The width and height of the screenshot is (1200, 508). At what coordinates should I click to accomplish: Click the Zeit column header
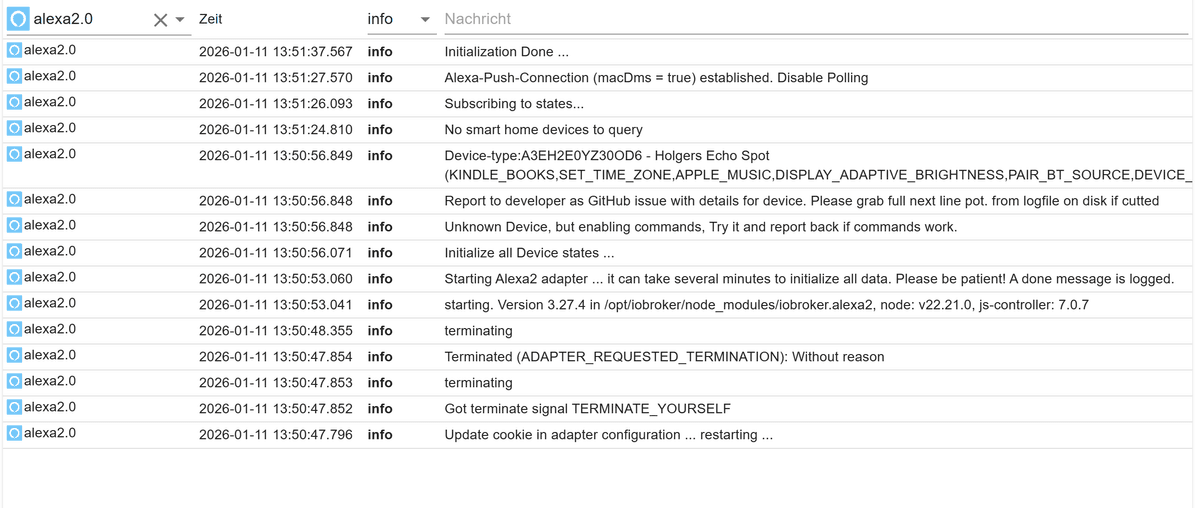click(211, 19)
